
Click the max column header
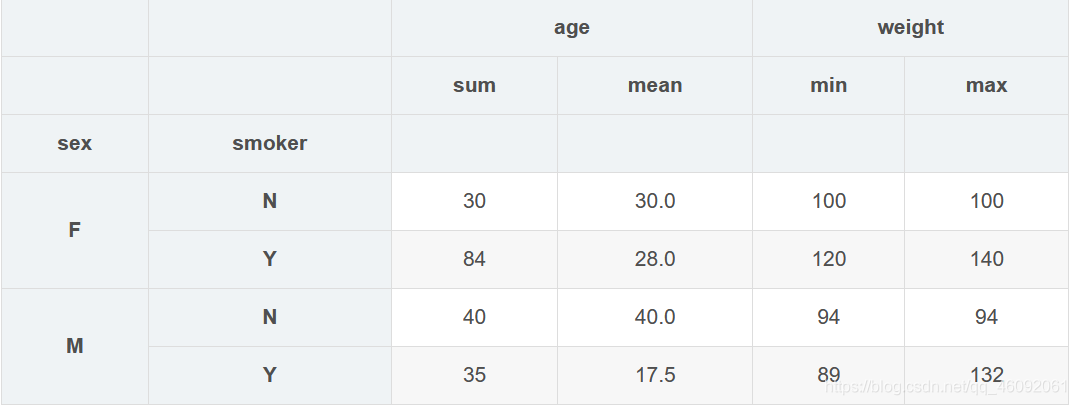tap(986, 86)
